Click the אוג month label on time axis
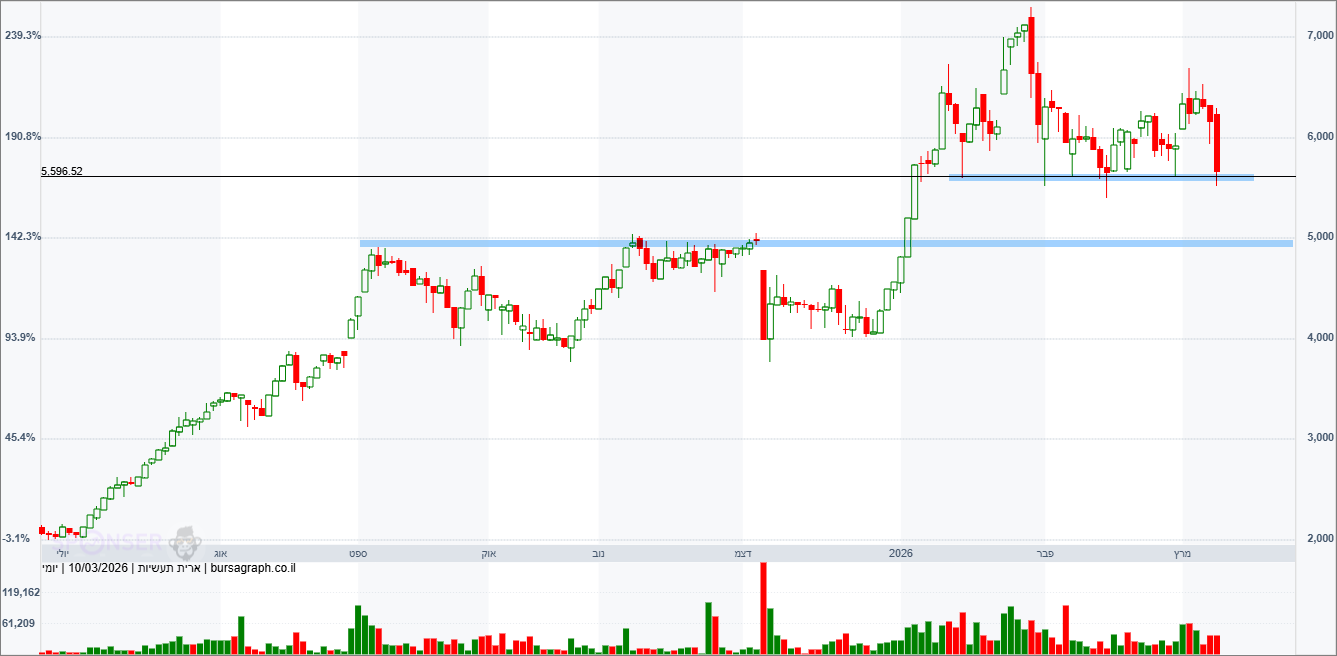Viewport: 1337px width, 656px height. tap(221, 553)
